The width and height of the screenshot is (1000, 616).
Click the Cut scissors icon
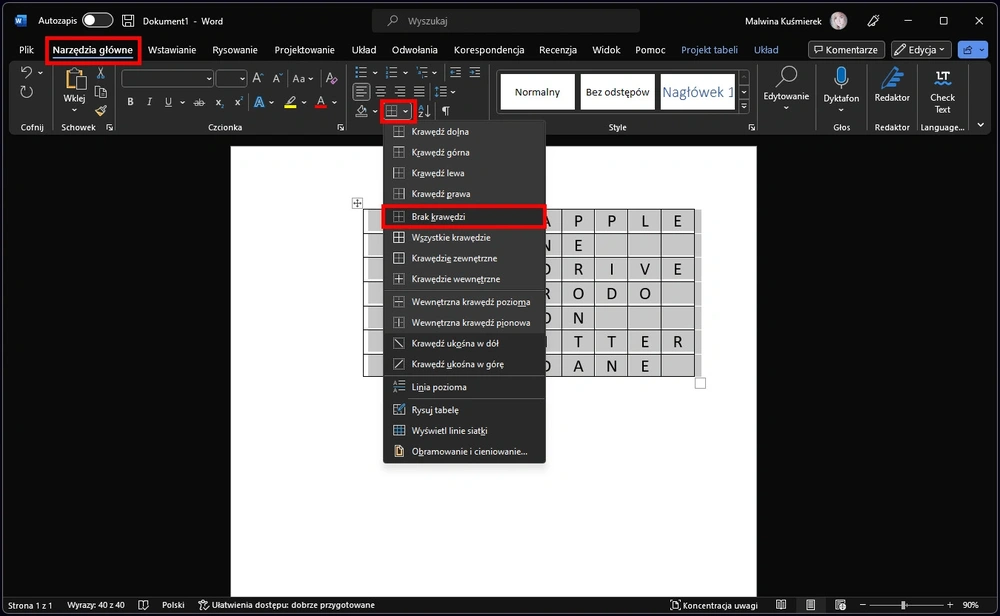click(x=100, y=73)
